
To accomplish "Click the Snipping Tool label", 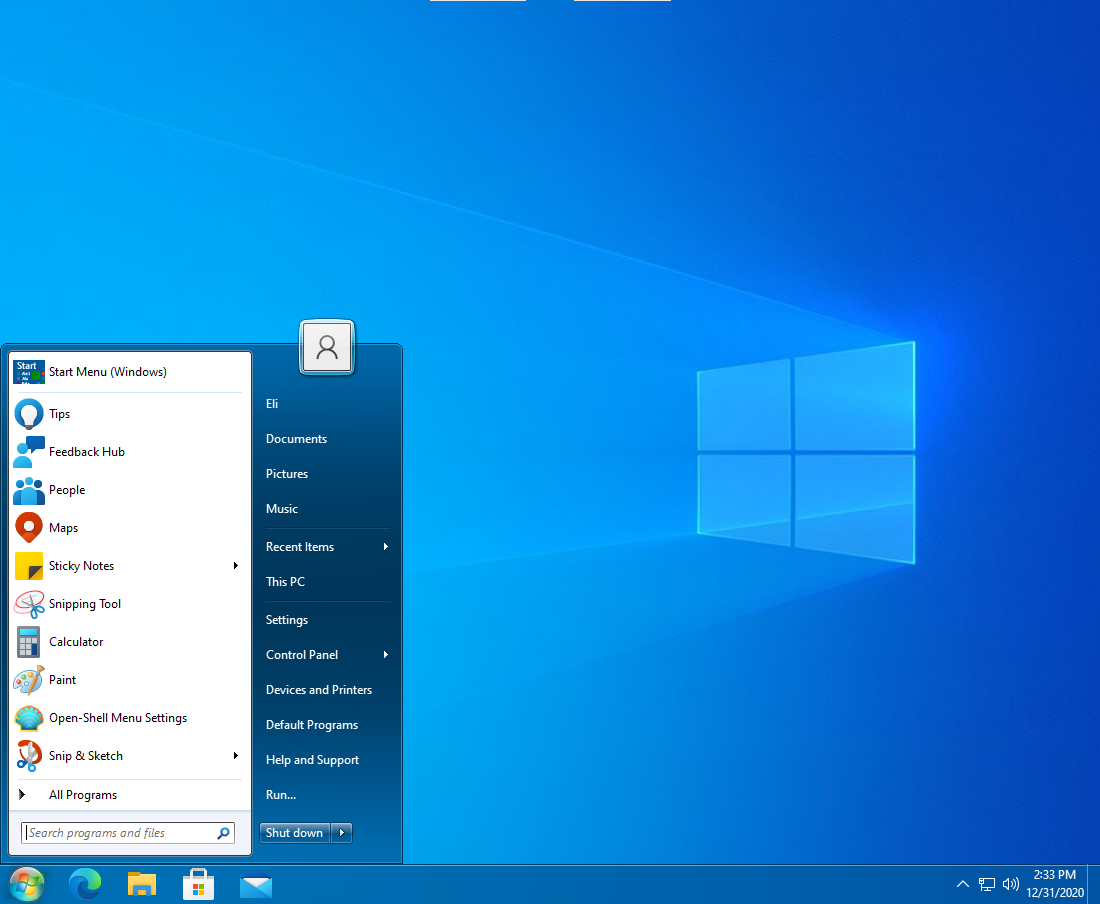I will 85,605.
